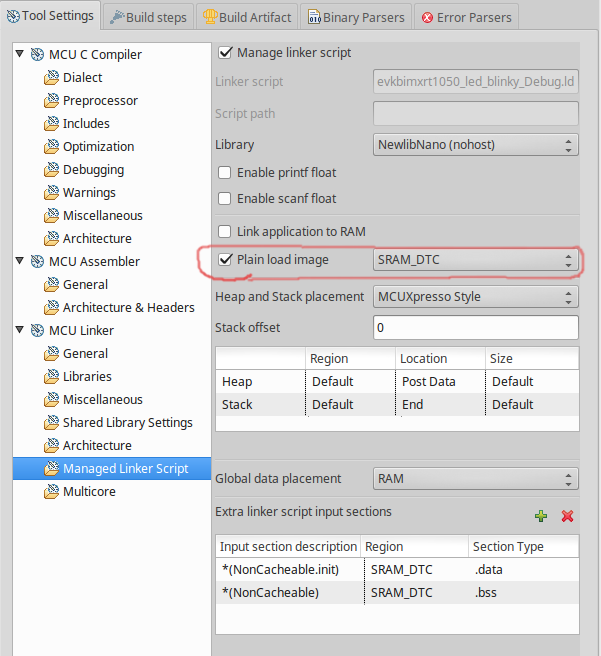The width and height of the screenshot is (601, 656).
Task: Click the Region column header in heap table
Action: coord(350,359)
